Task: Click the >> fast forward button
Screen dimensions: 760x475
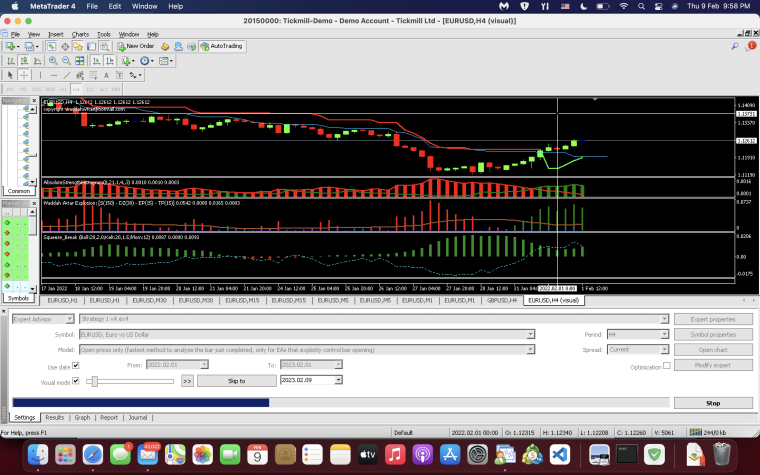Action: (x=187, y=381)
